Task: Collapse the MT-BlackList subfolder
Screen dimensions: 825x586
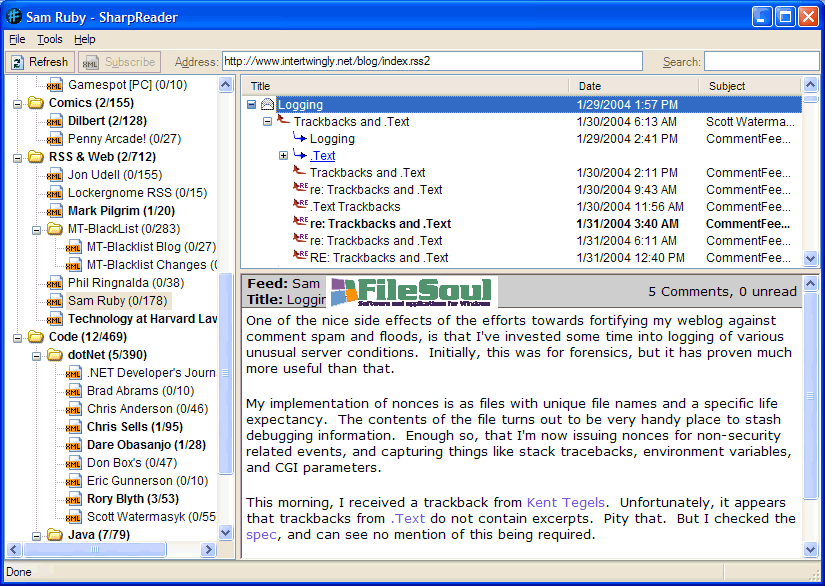Action: pyautogui.click(x=36, y=230)
